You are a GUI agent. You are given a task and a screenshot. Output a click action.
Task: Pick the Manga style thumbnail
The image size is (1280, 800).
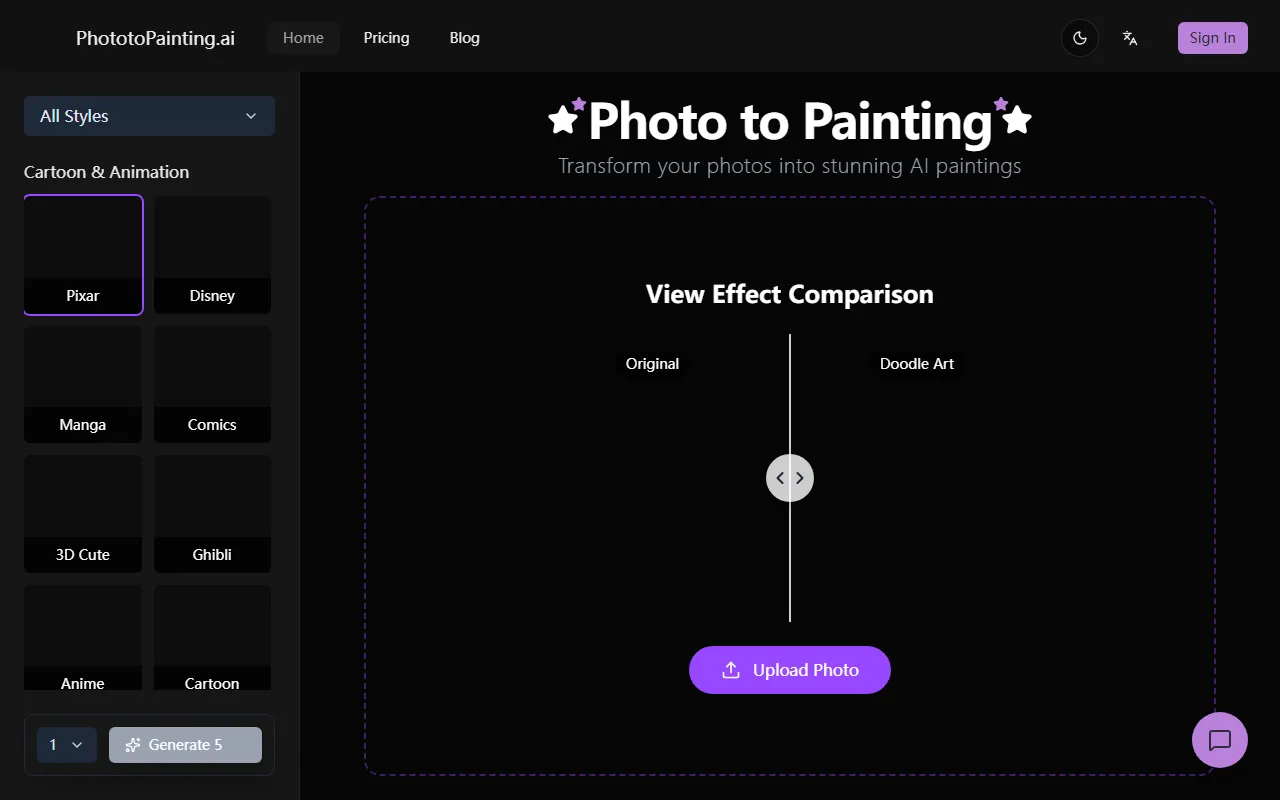(x=83, y=384)
